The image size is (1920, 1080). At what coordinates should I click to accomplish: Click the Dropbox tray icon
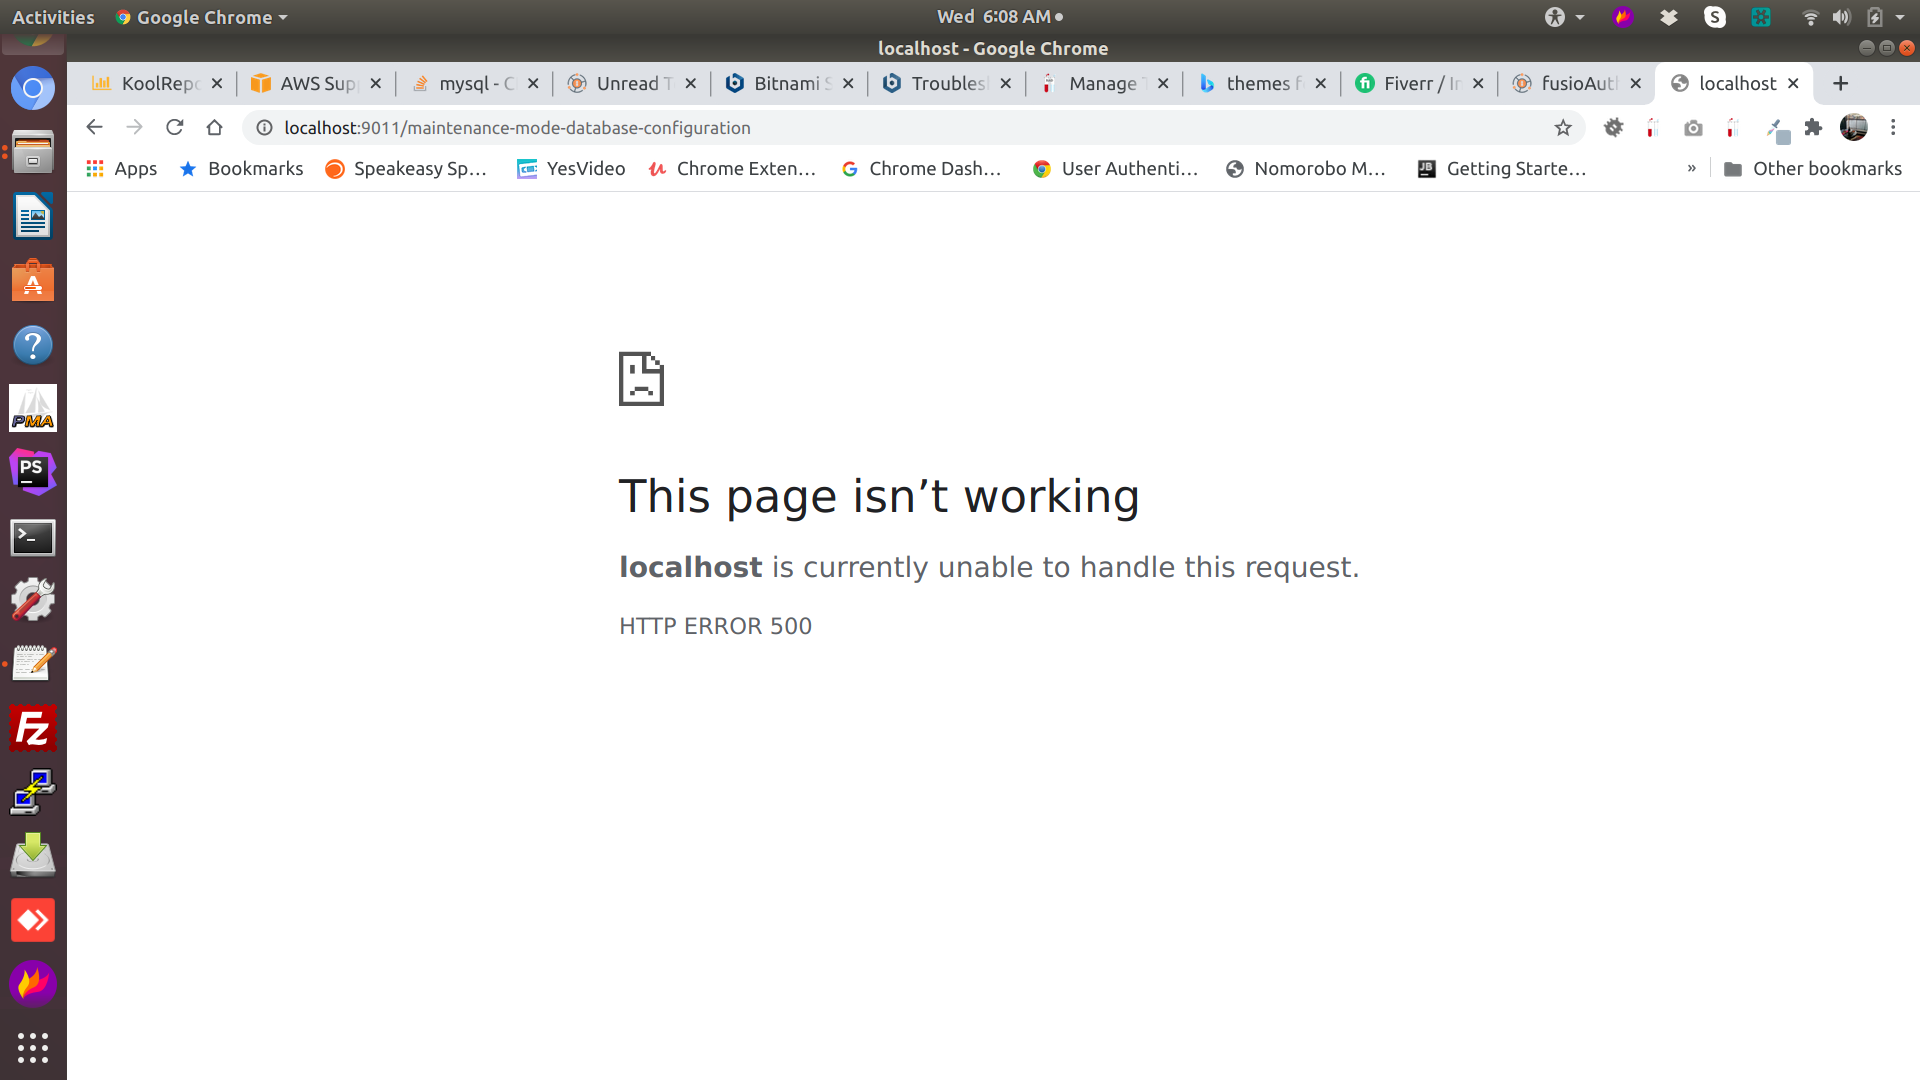coord(1669,17)
